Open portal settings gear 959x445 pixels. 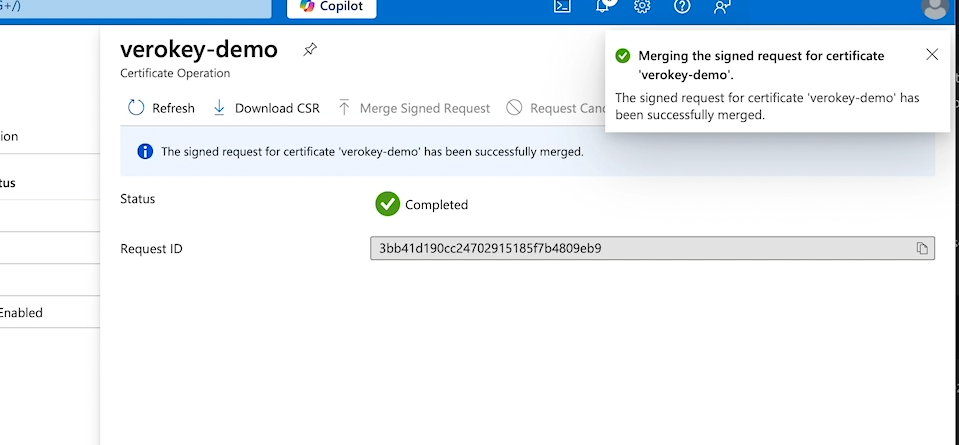642,6
